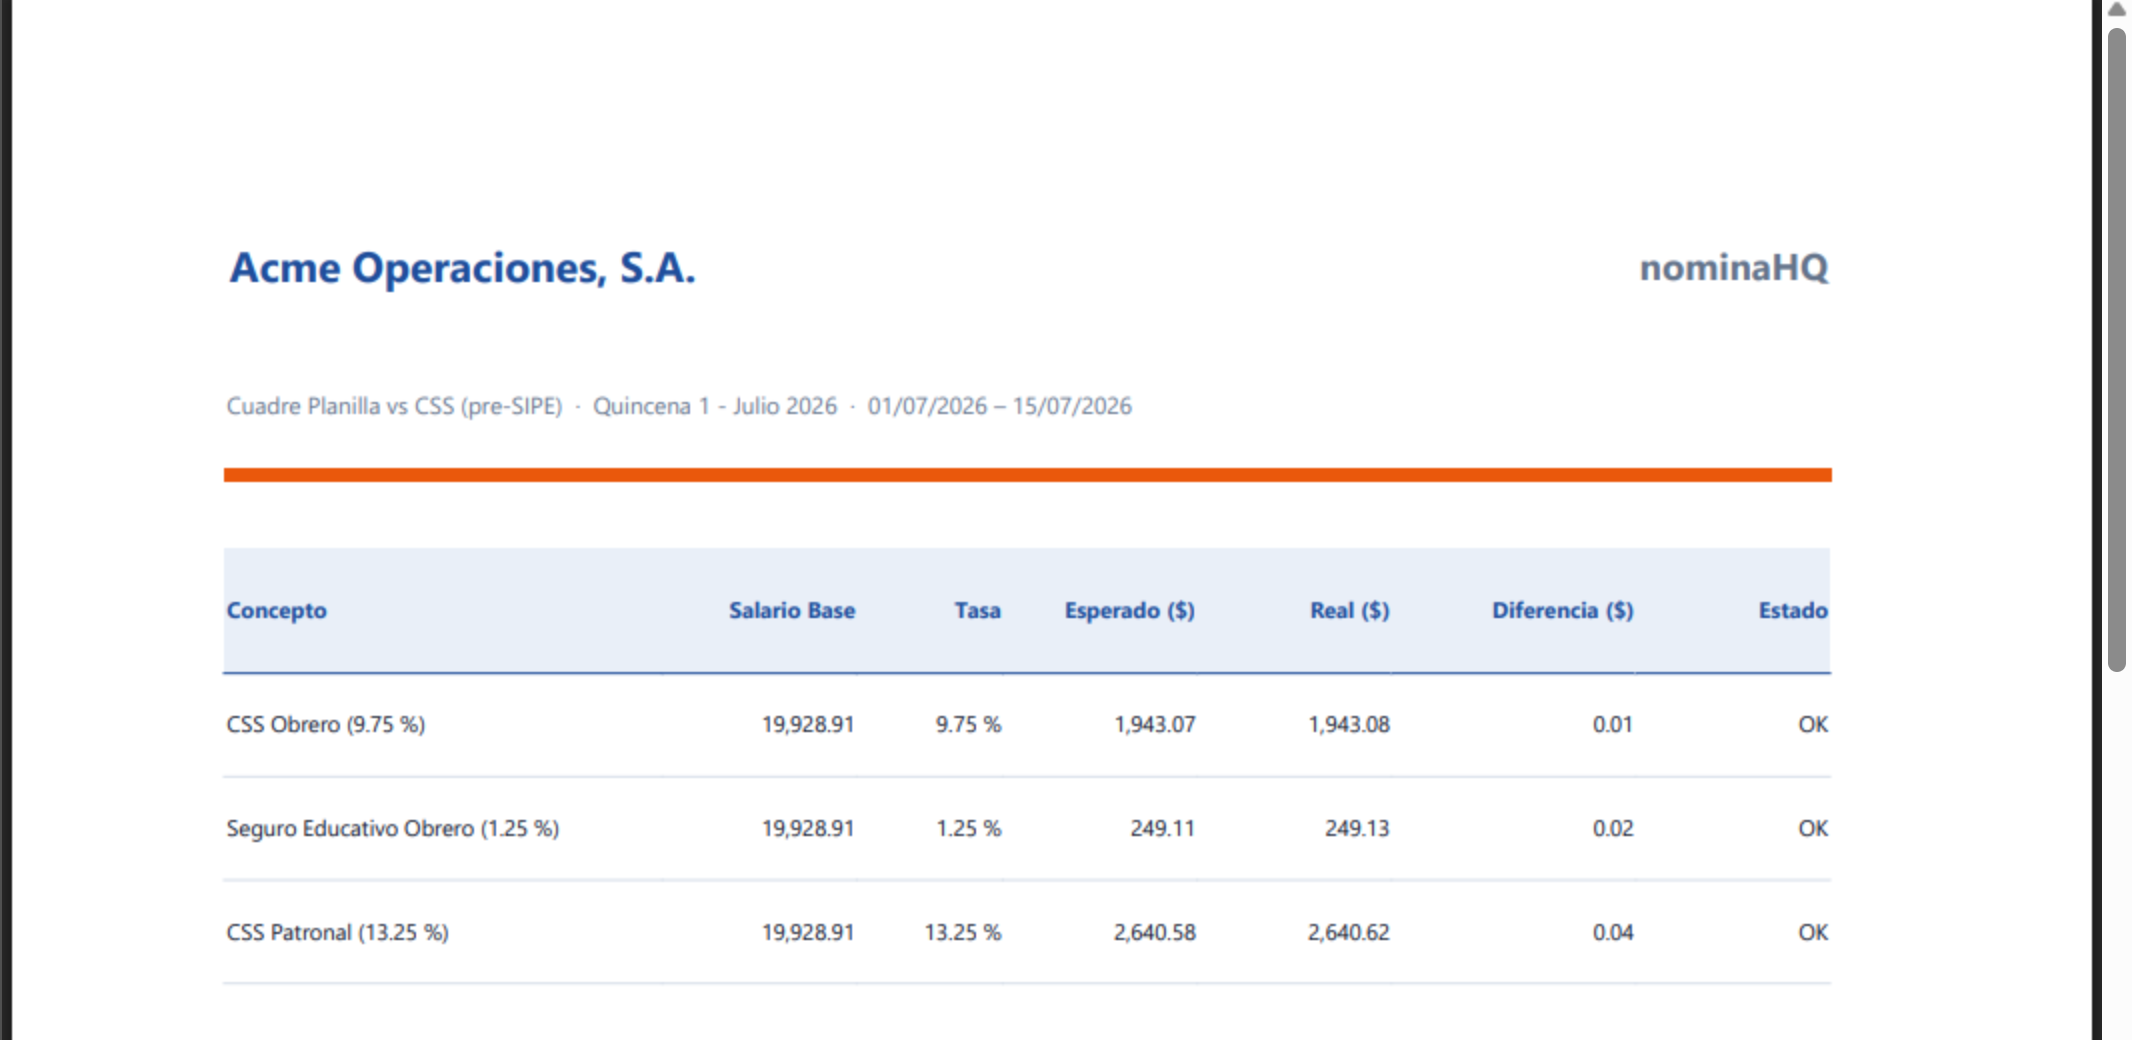This screenshot has width=2132, height=1040.
Task: Click the Real ($) column header
Action: pos(1350,611)
